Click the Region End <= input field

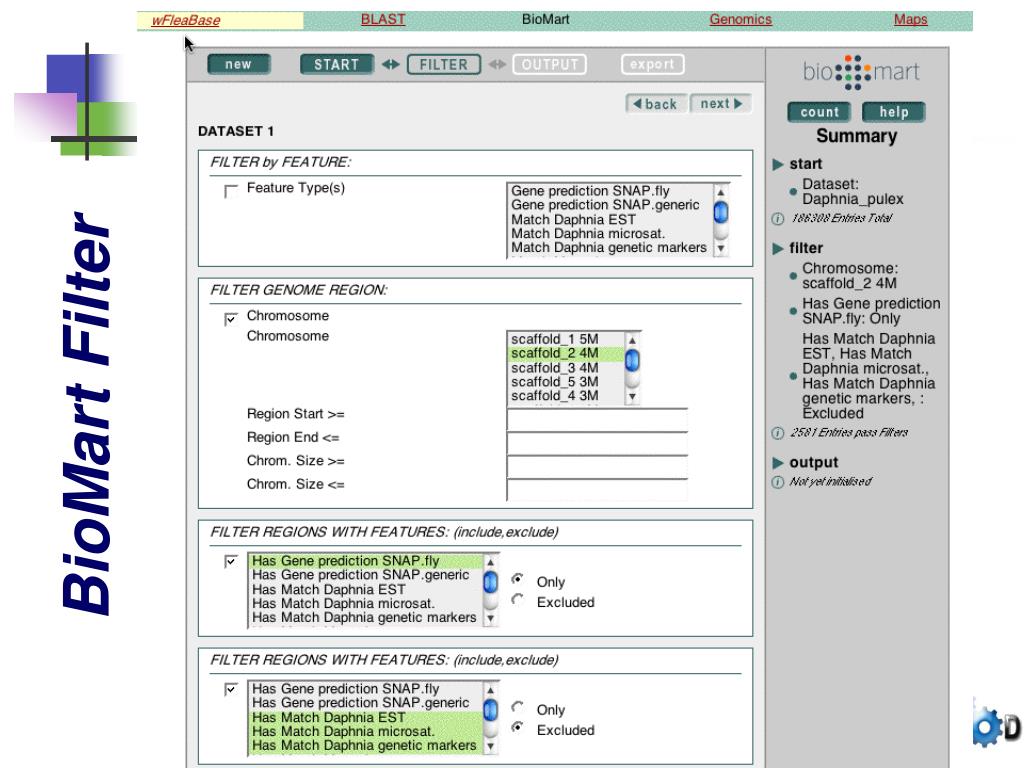(x=597, y=443)
